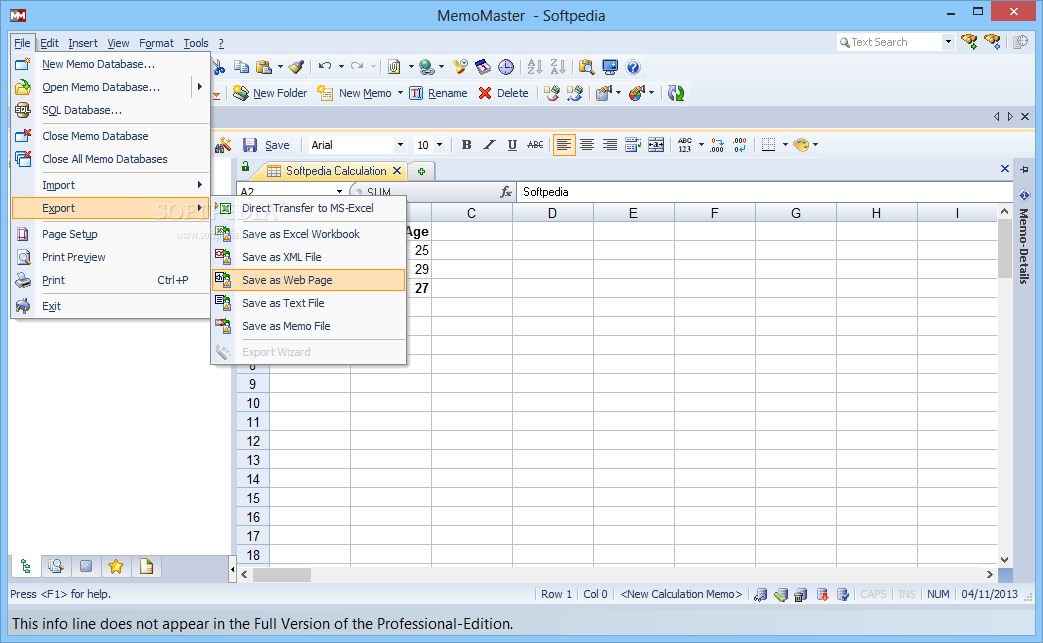Click the horizontal scrollbar thumb
The height and width of the screenshot is (643, 1043).
(281, 575)
